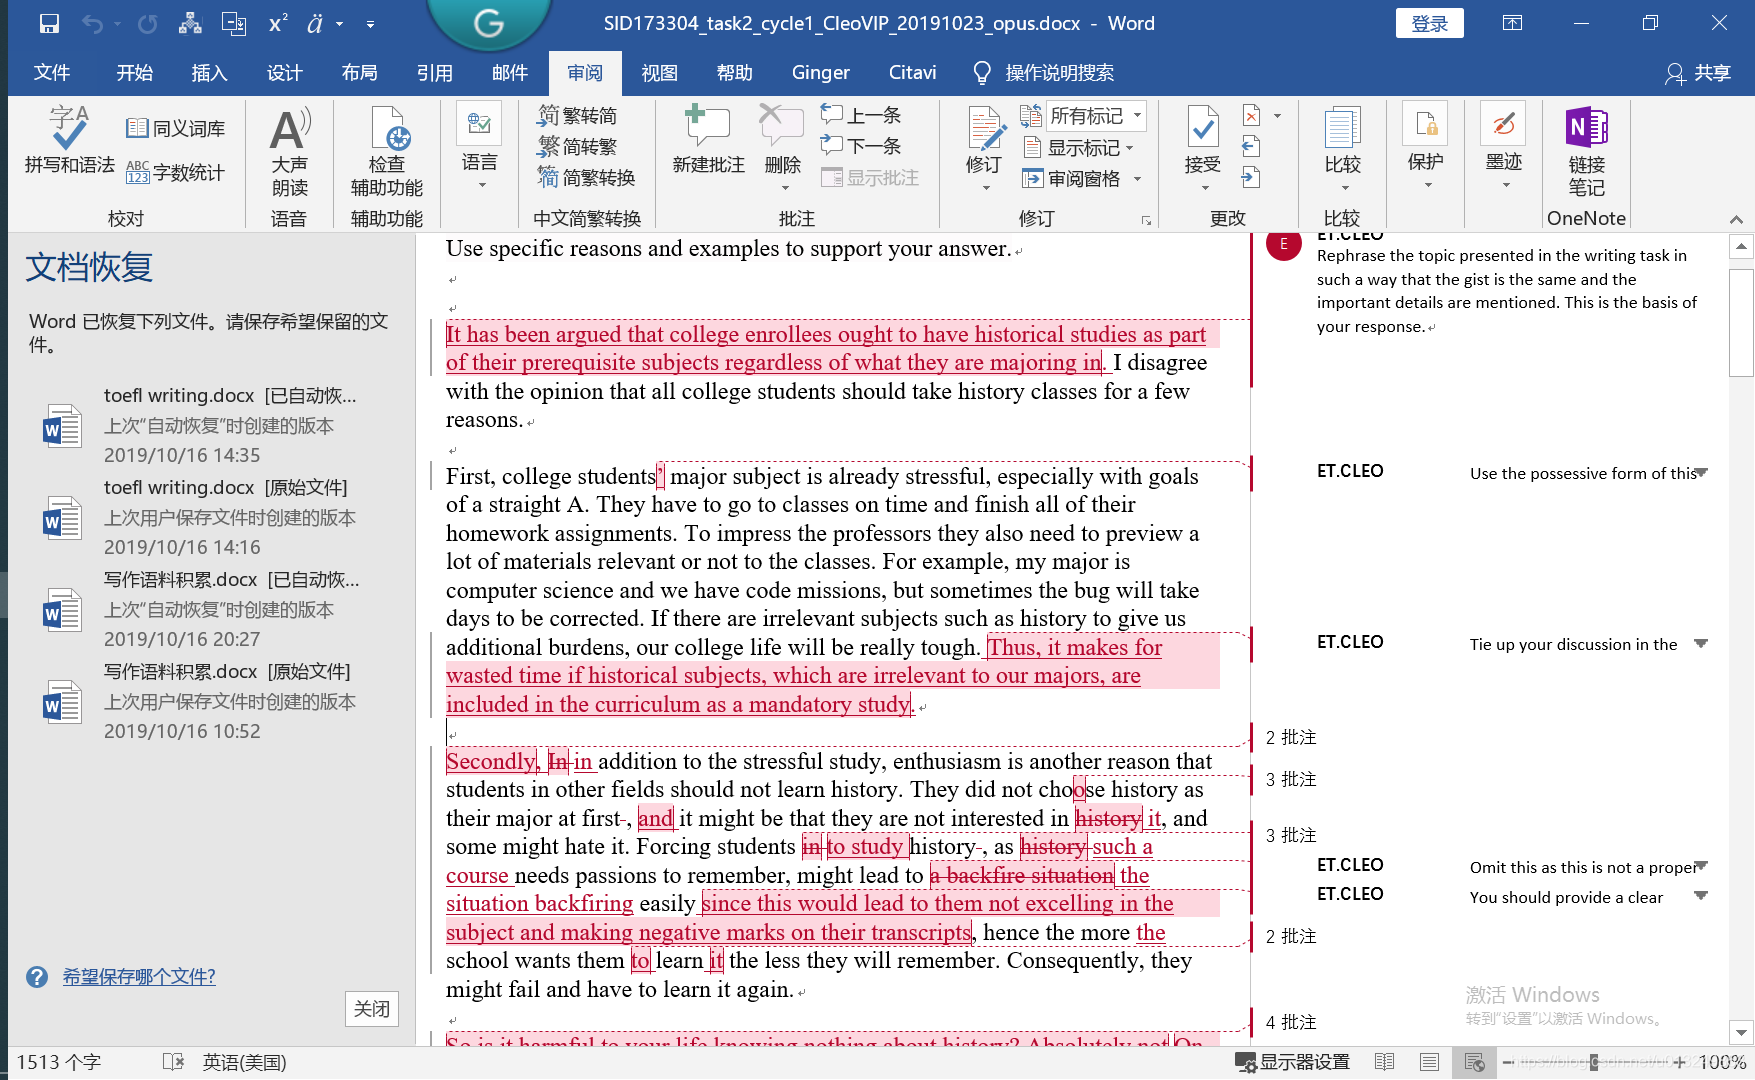Click the Sign in (登录) button

coord(1429,23)
